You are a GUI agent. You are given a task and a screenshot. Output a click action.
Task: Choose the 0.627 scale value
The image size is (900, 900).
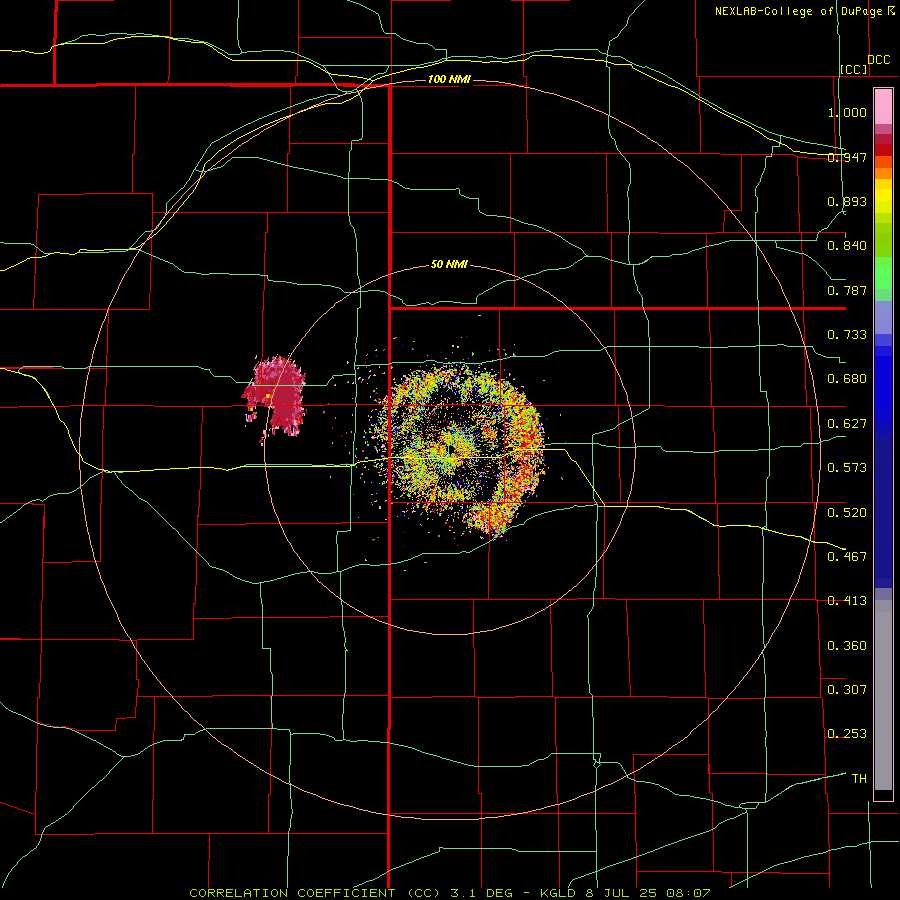coord(847,423)
